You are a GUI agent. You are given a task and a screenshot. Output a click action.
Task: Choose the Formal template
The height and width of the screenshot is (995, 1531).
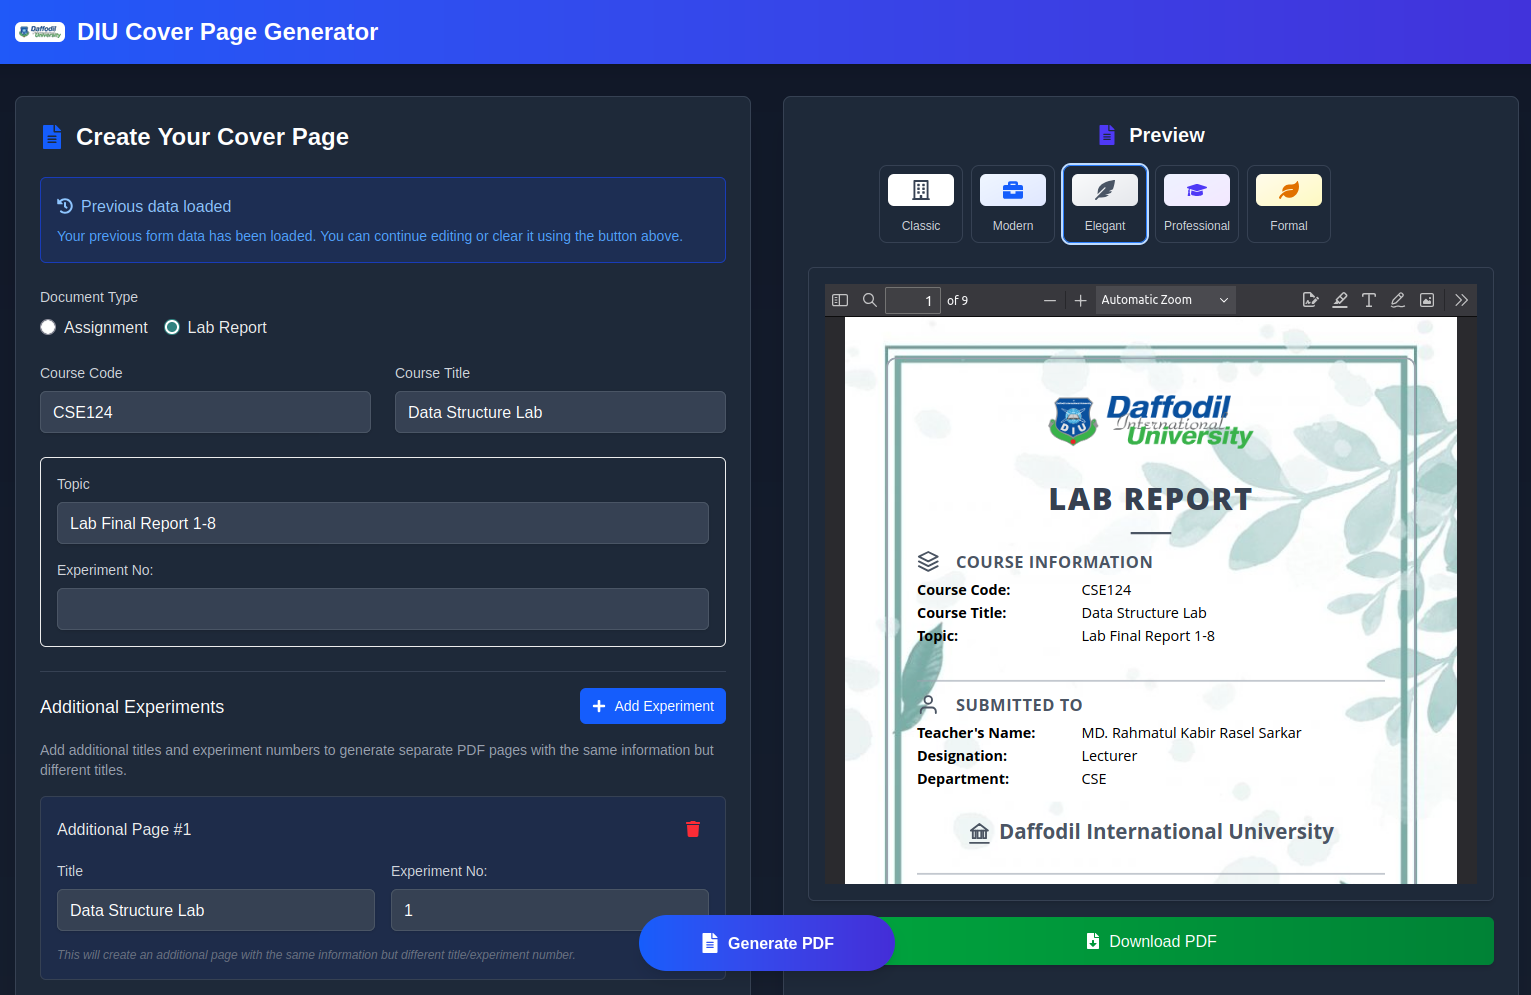[x=1289, y=204]
